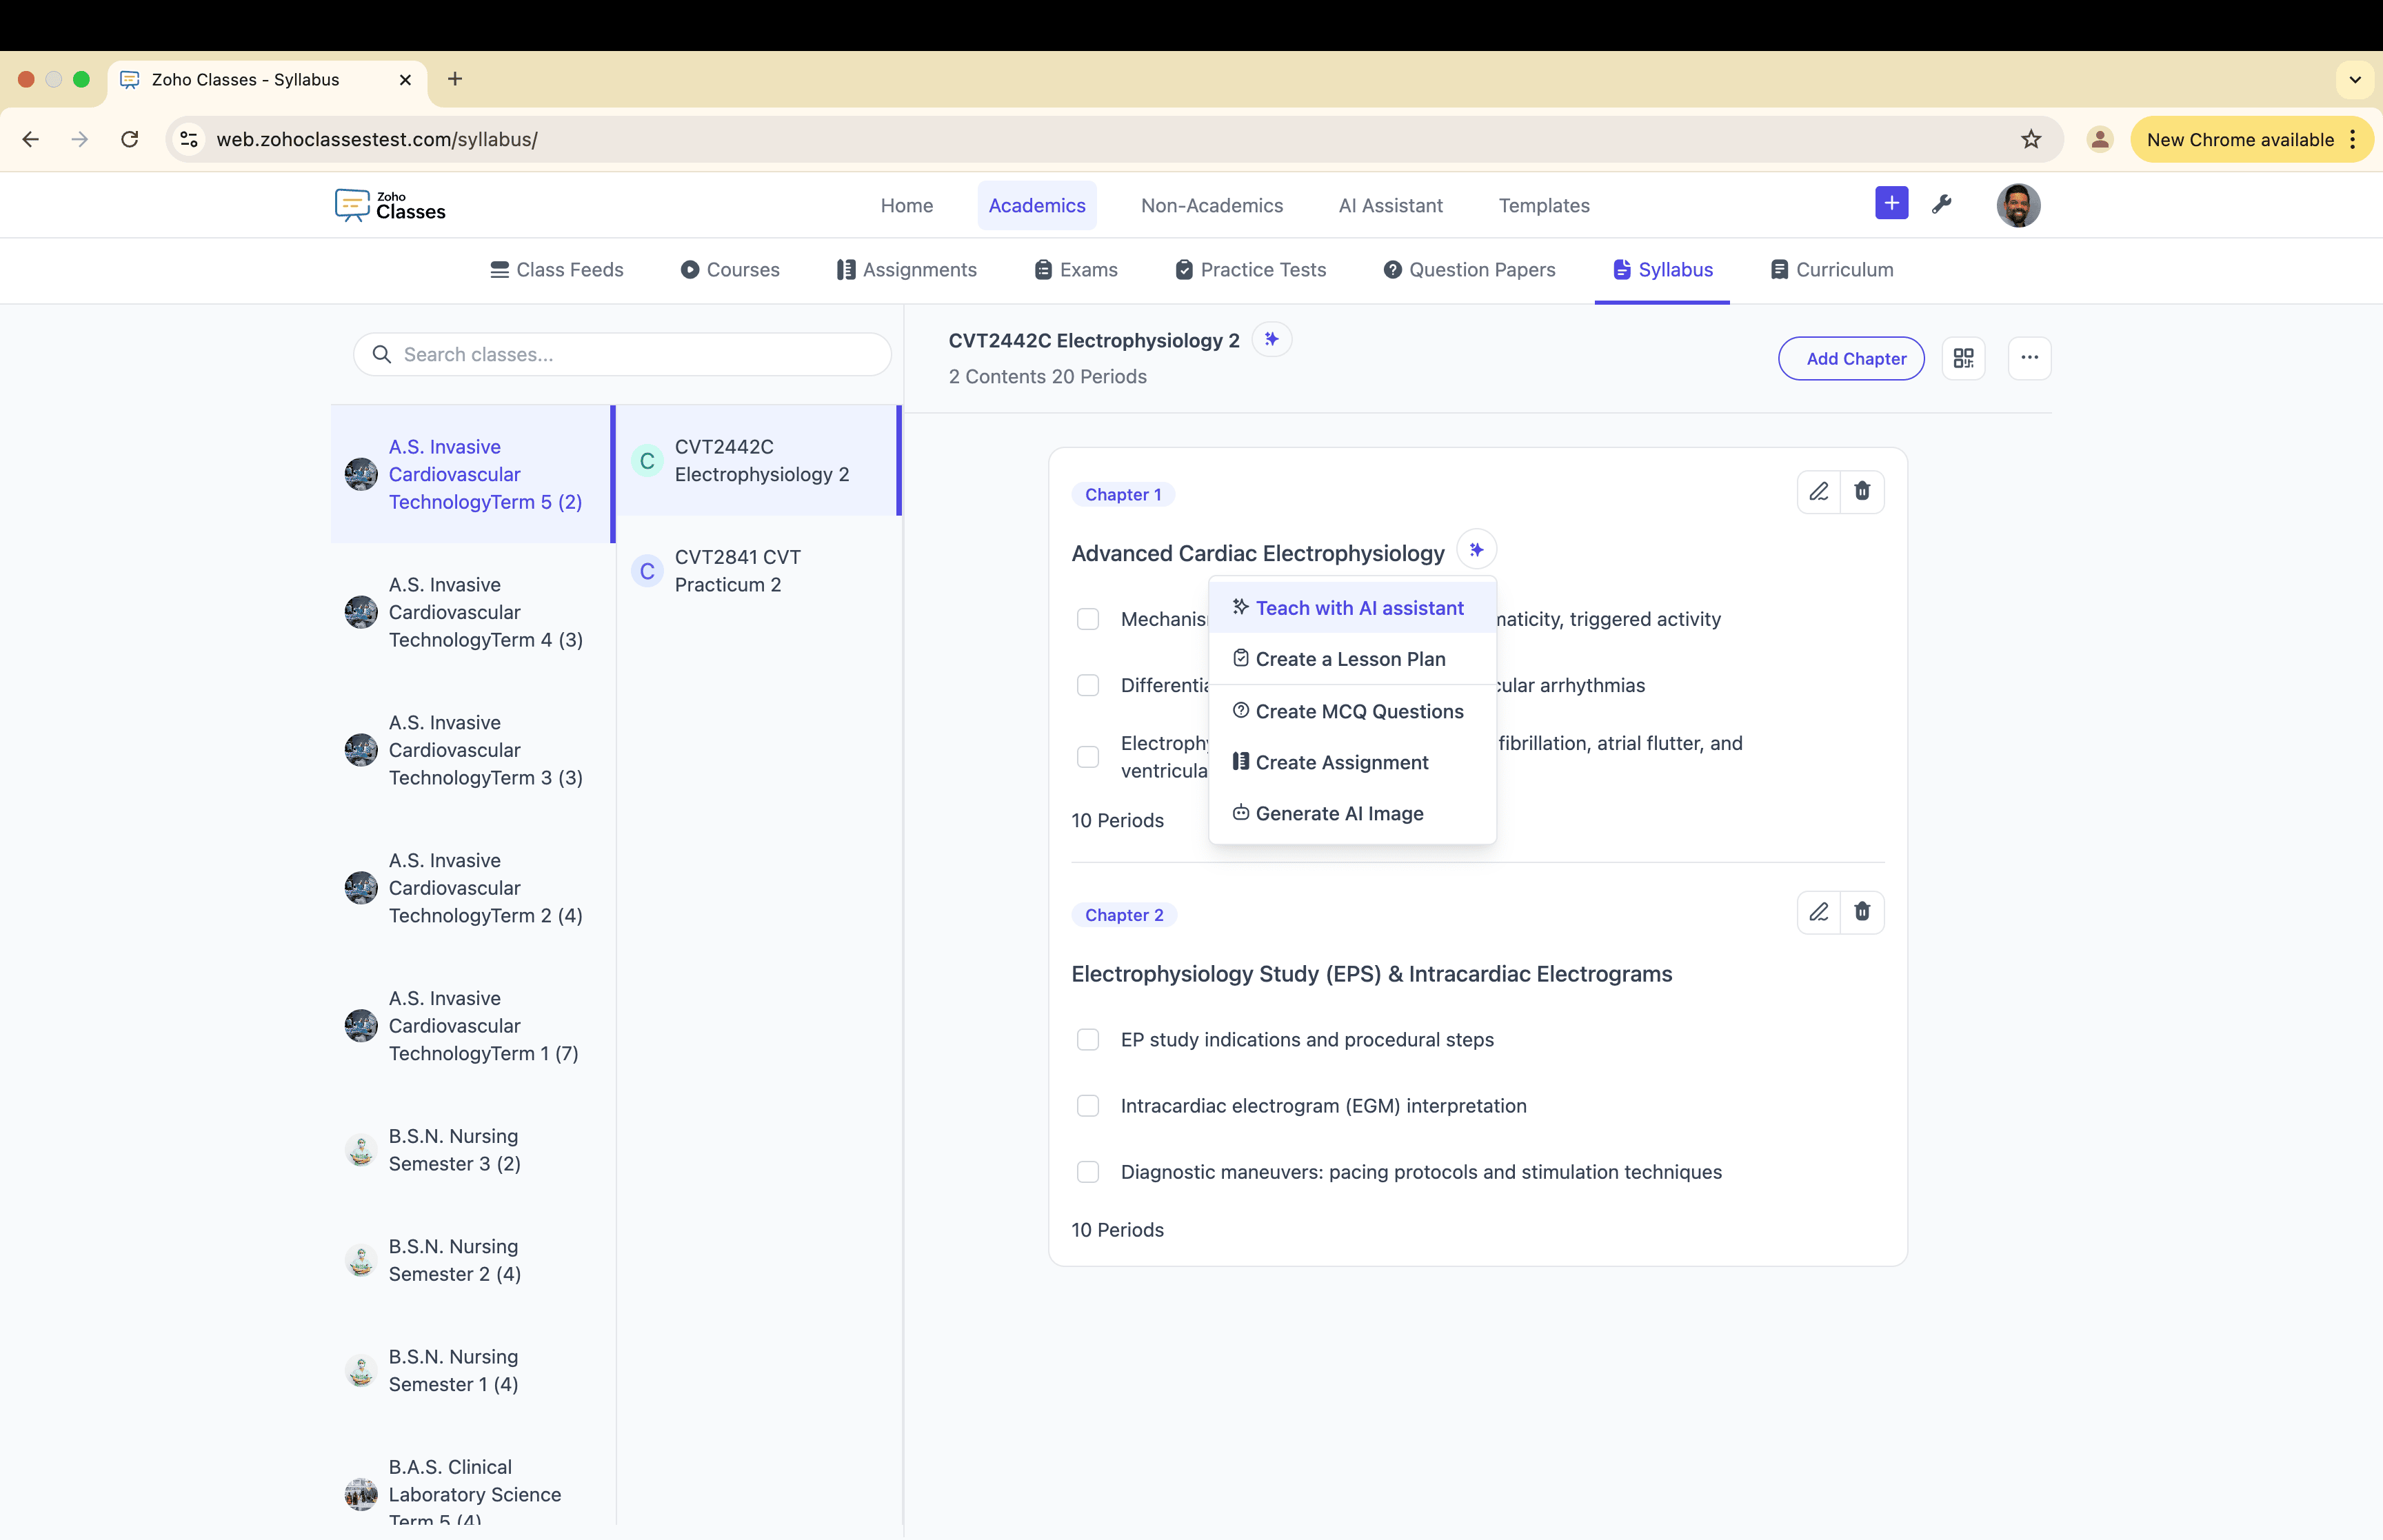The image size is (2383, 1540).
Task: Check the Diagnostic maneuvers checkbox
Action: [x=1088, y=1172]
